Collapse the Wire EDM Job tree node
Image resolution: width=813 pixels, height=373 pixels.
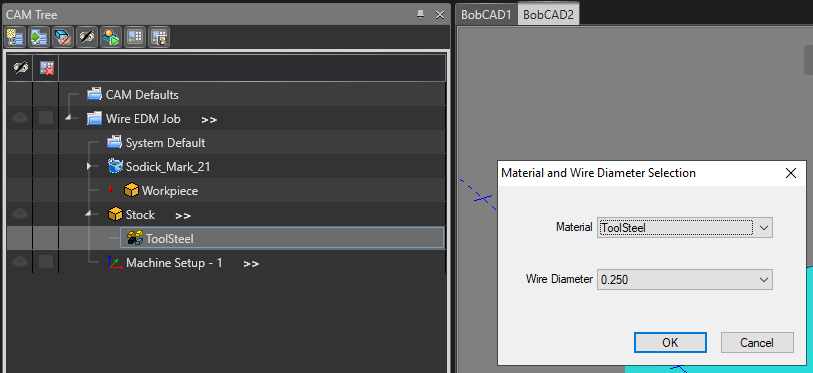[68, 119]
